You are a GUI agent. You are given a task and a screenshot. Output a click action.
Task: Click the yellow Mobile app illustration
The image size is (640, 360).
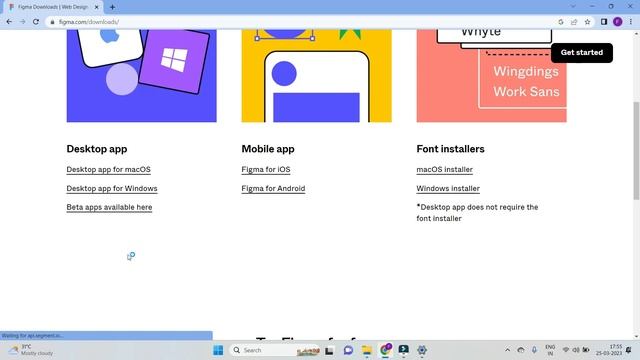point(316,76)
